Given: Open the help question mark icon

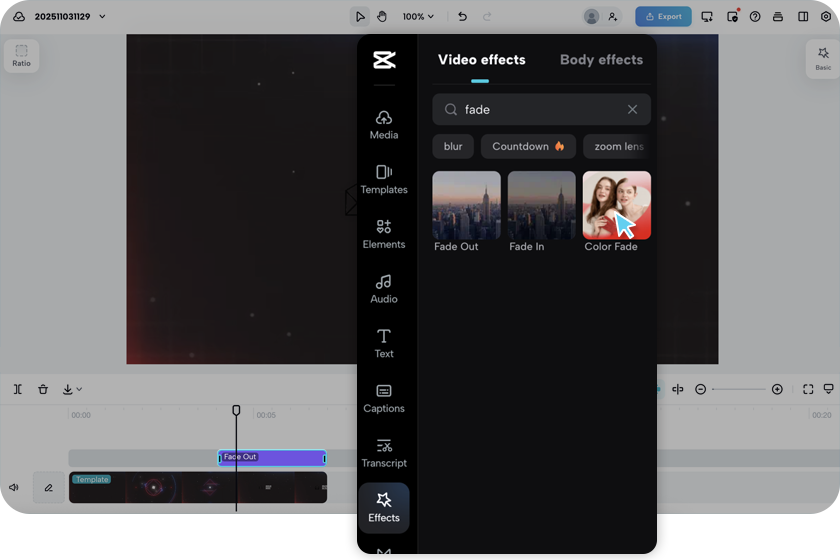Looking at the screenshot, I should tap(755, 17).
